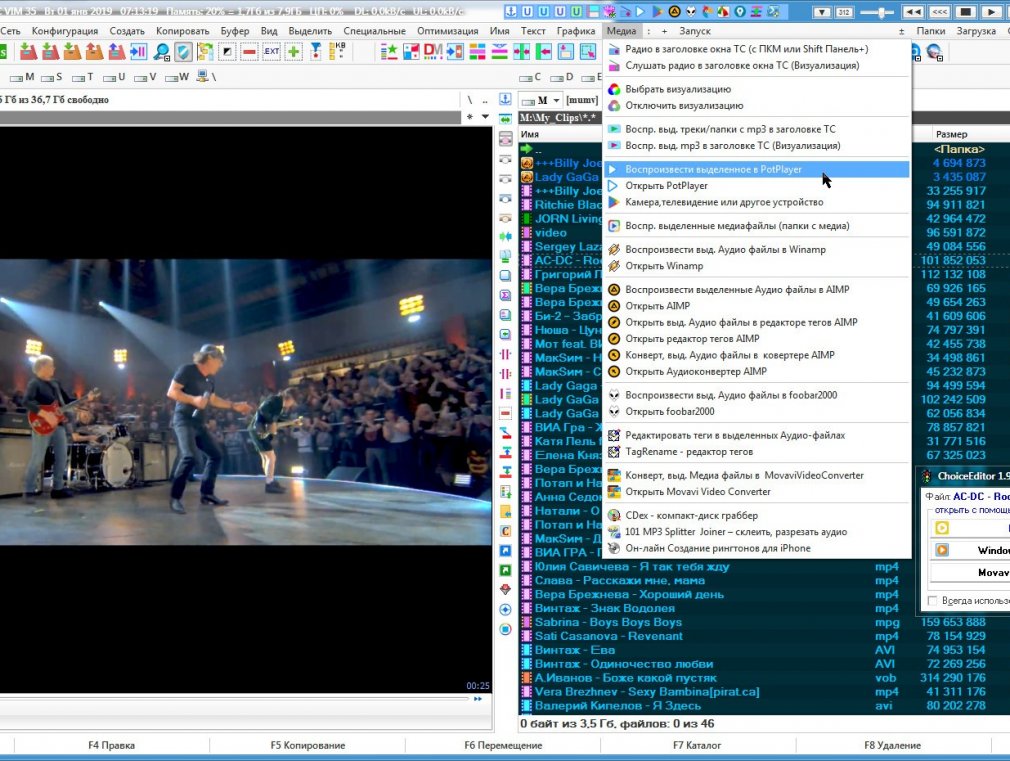The height and width of the screenshot is (761, 1010).
Task: Click the Размер column header
Action: 952,134
